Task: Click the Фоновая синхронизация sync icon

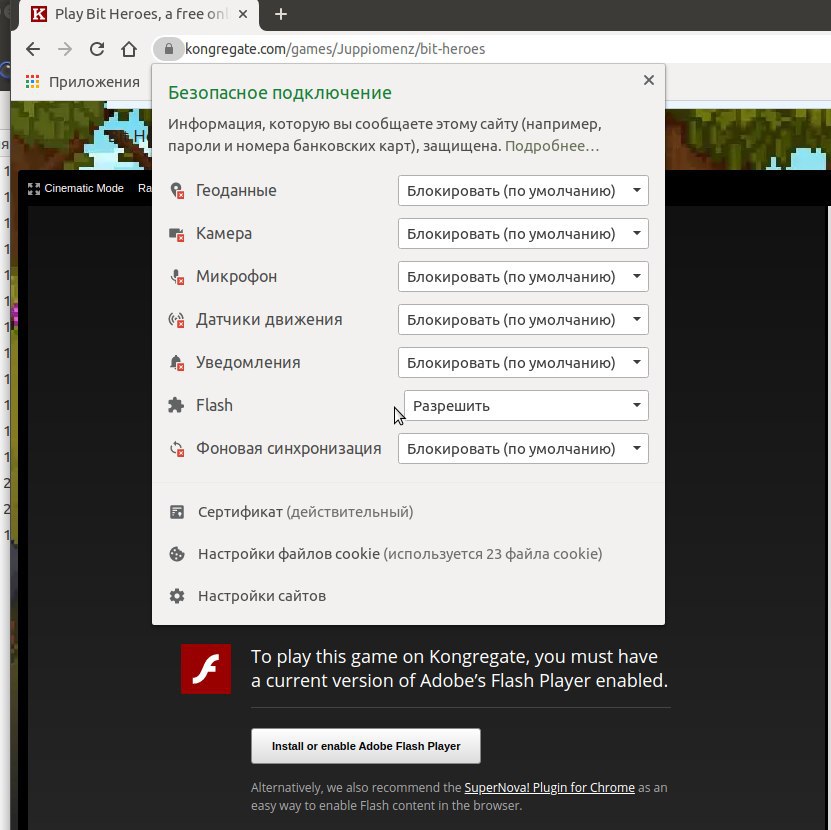Action: 176,449
